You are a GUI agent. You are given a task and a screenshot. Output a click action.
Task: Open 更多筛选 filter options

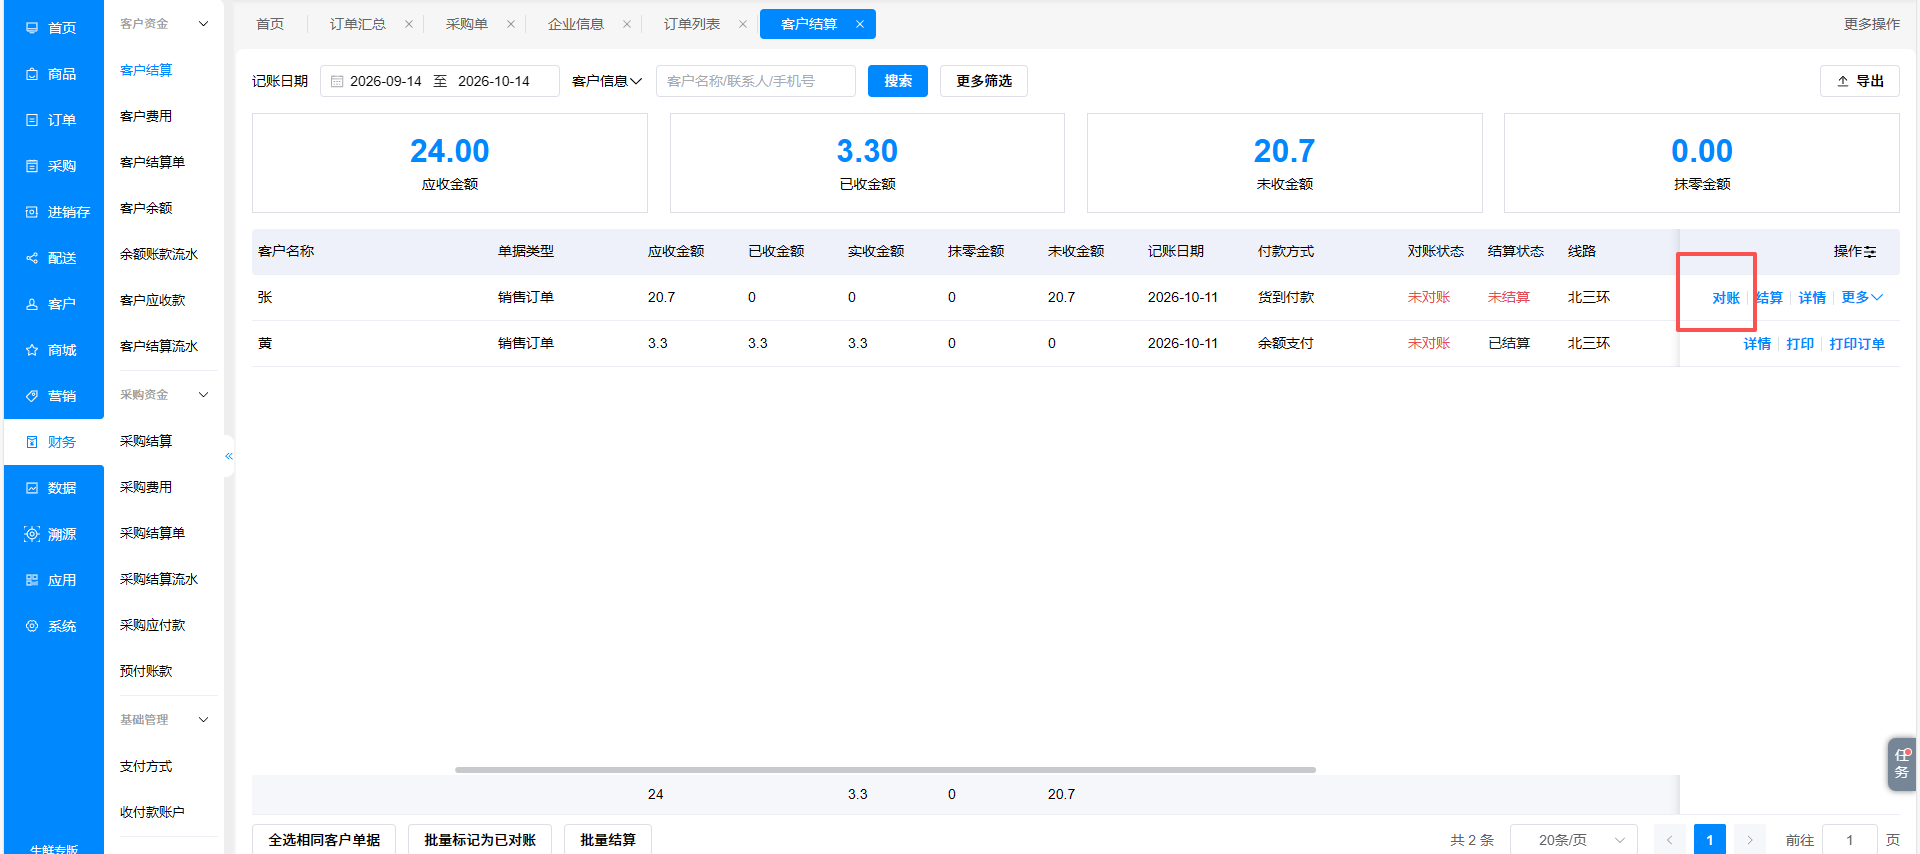(984, 81)
